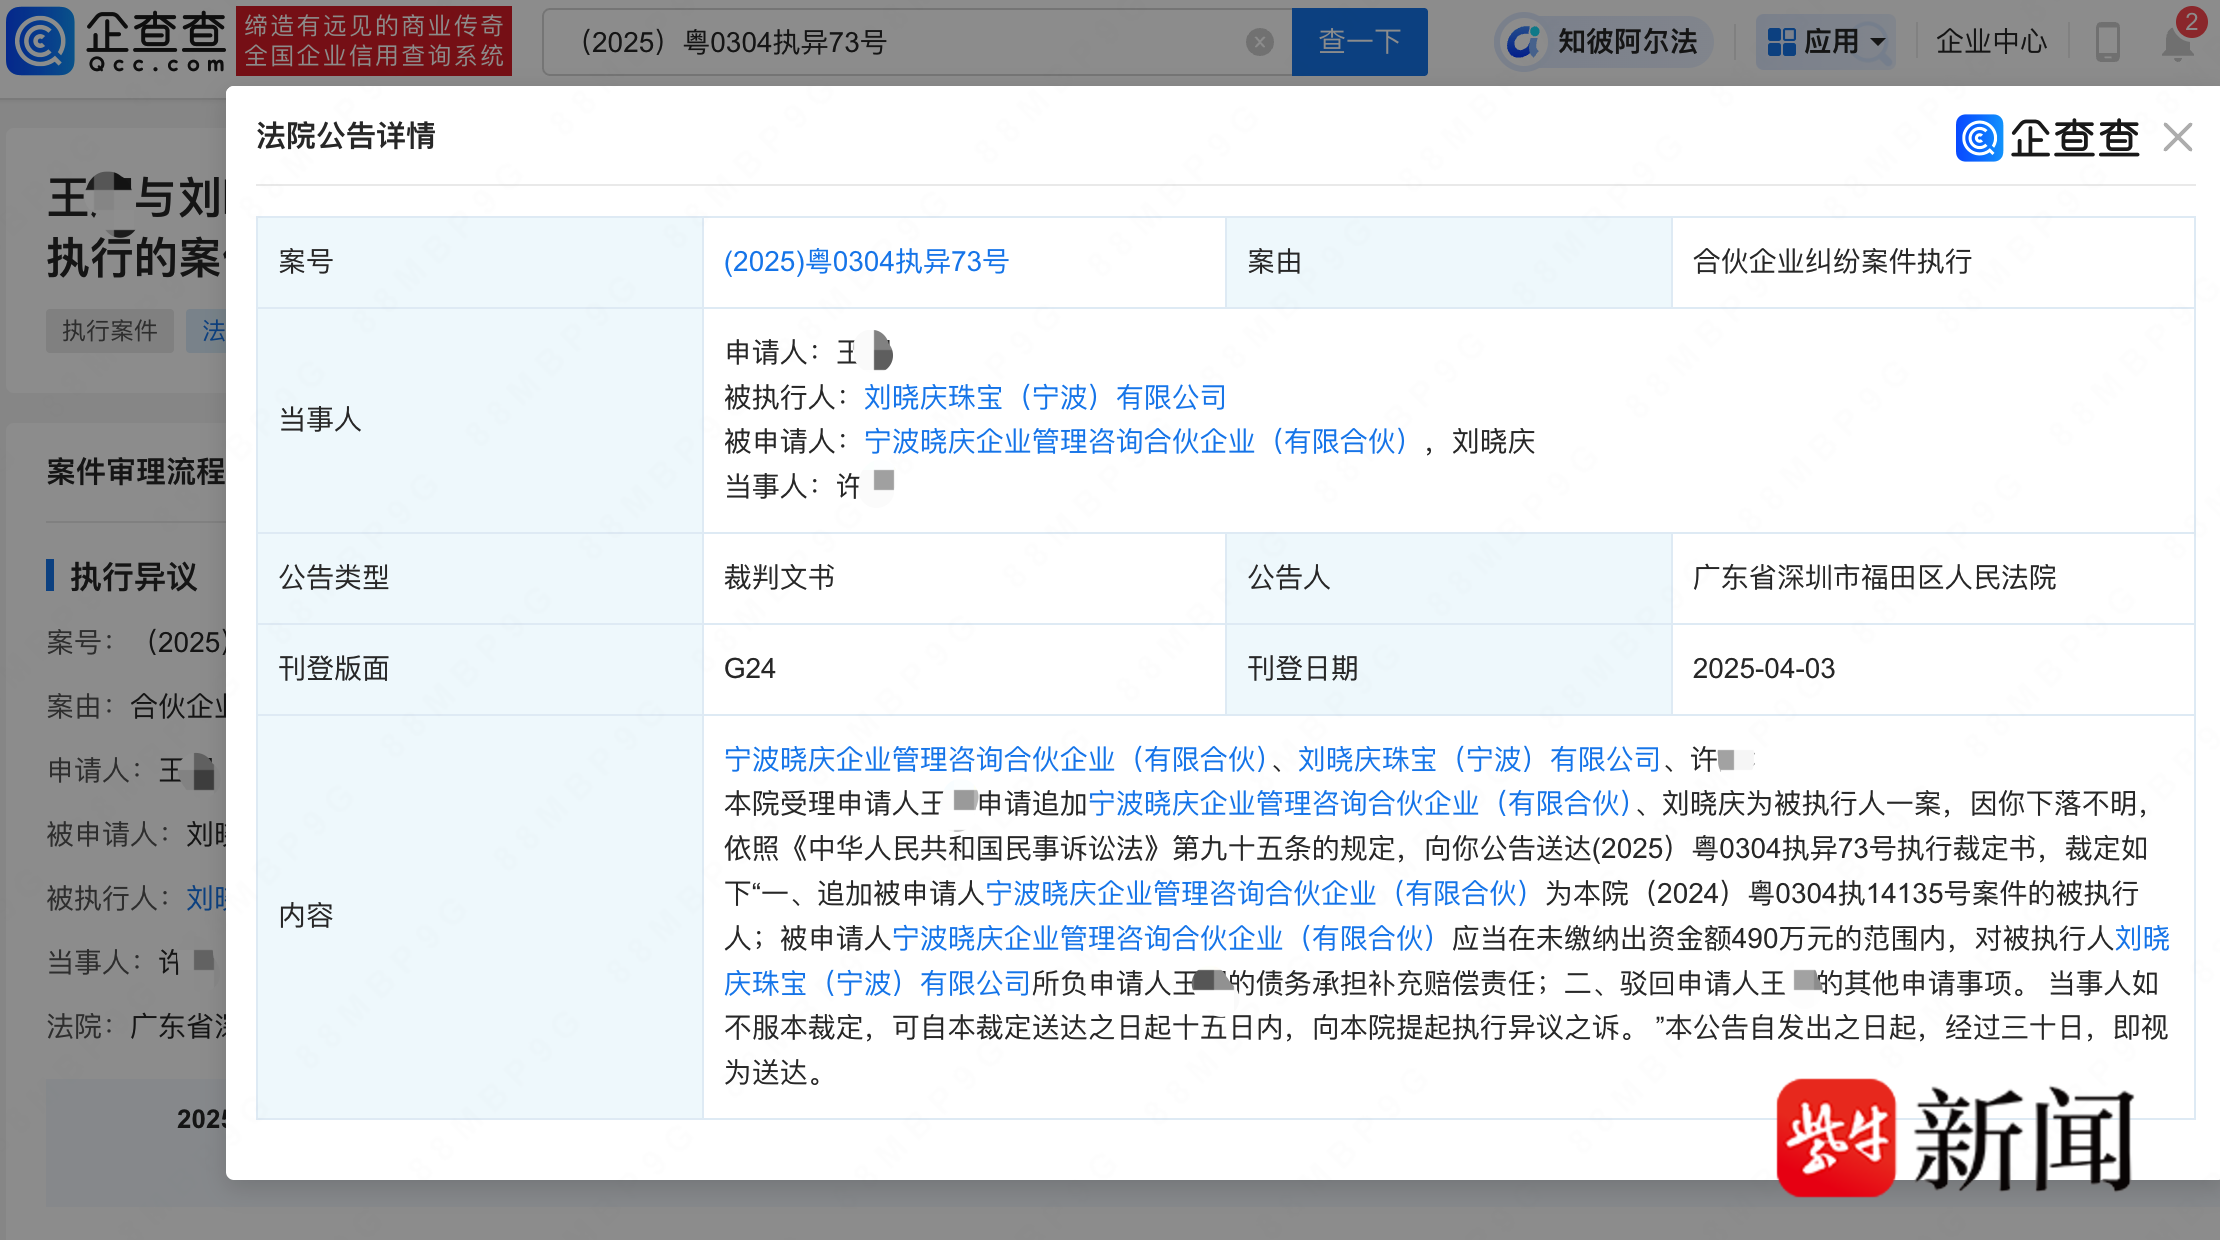
Task: Click the 被执行人 link in background sidebar
Action: click(x=206, y=898)
